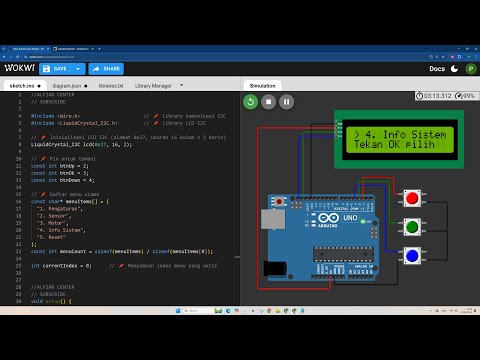
Task: Open a new browser tab
Action: tap(99, 49)
